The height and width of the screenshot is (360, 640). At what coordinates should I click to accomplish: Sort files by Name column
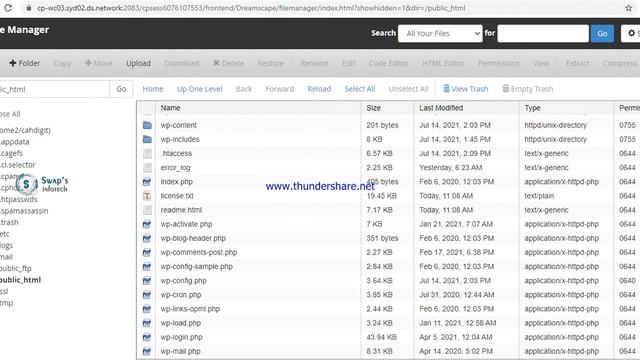[x=170, y=108]
